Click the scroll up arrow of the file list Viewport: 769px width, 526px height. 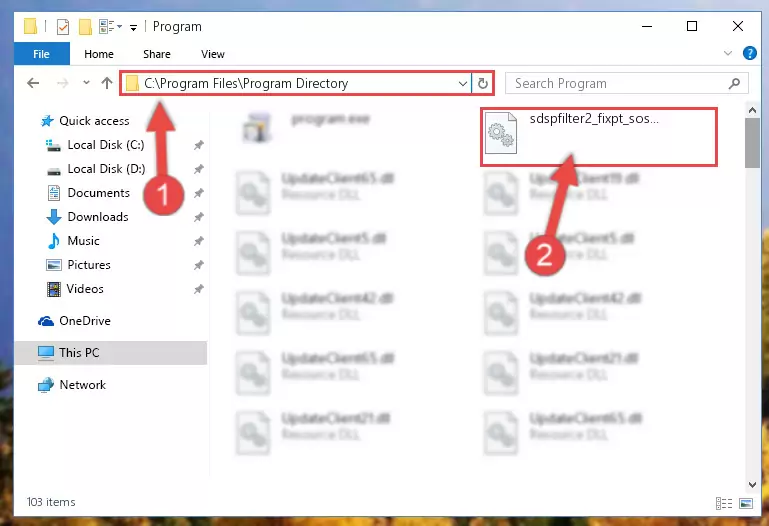pos(752,110)
